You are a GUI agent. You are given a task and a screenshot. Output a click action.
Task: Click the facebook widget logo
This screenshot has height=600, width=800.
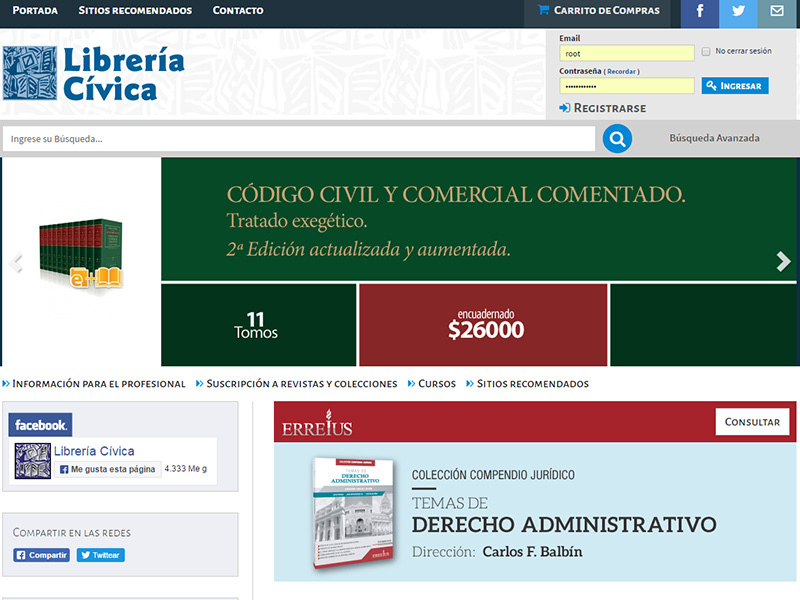[x=40, y=424]
